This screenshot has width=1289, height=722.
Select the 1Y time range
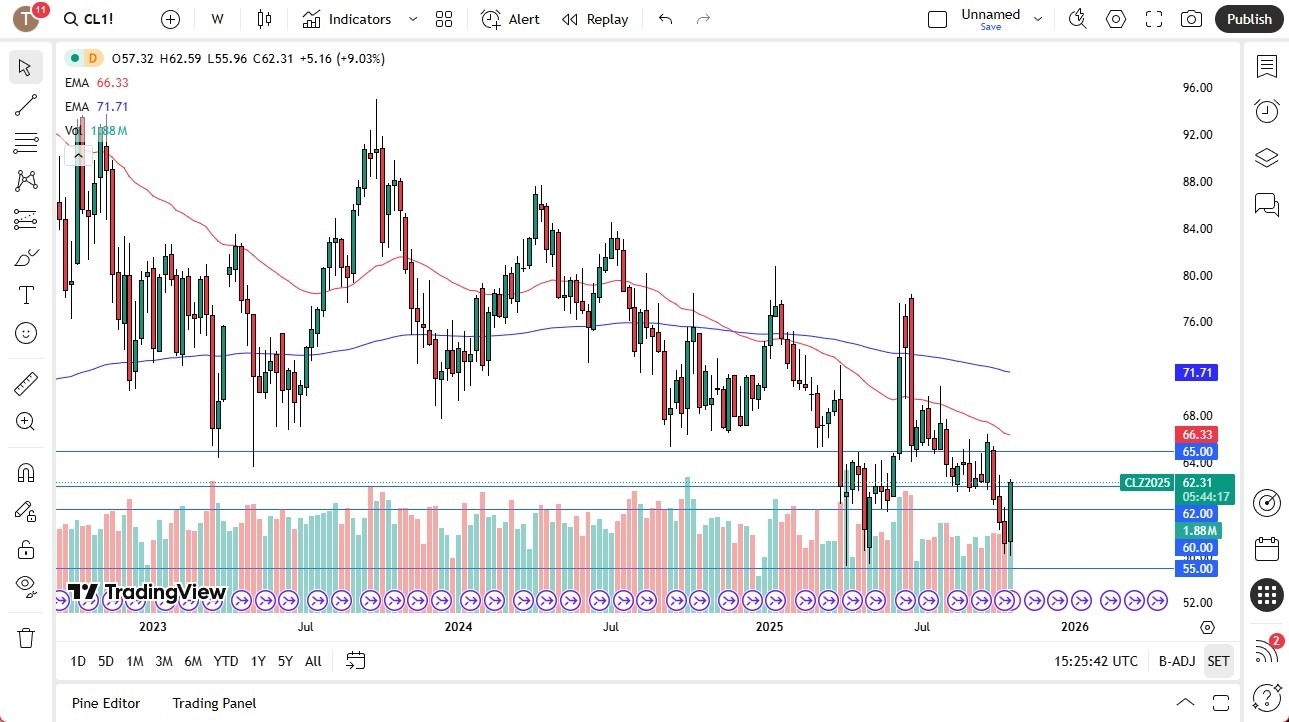257,661
